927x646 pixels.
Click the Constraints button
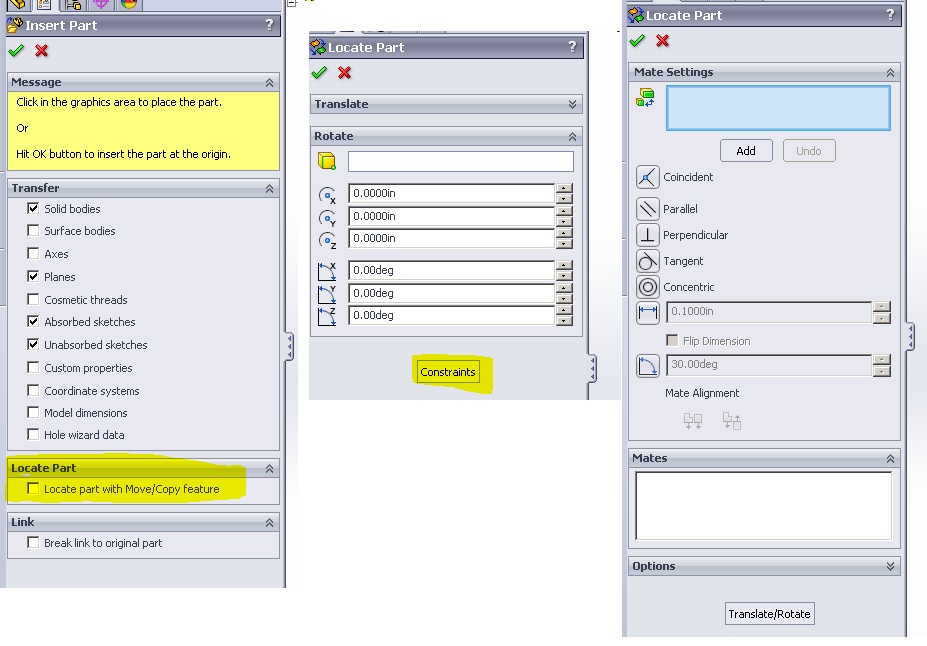(x=448, y=372)
